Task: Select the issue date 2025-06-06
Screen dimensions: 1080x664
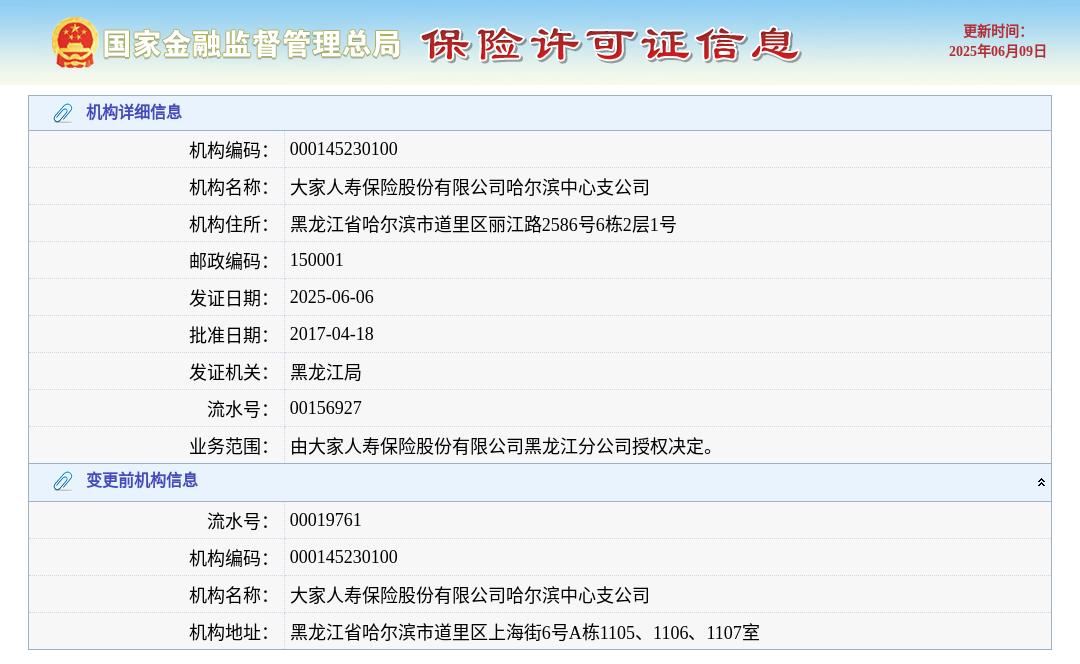Action: click(x=331, y=297)
